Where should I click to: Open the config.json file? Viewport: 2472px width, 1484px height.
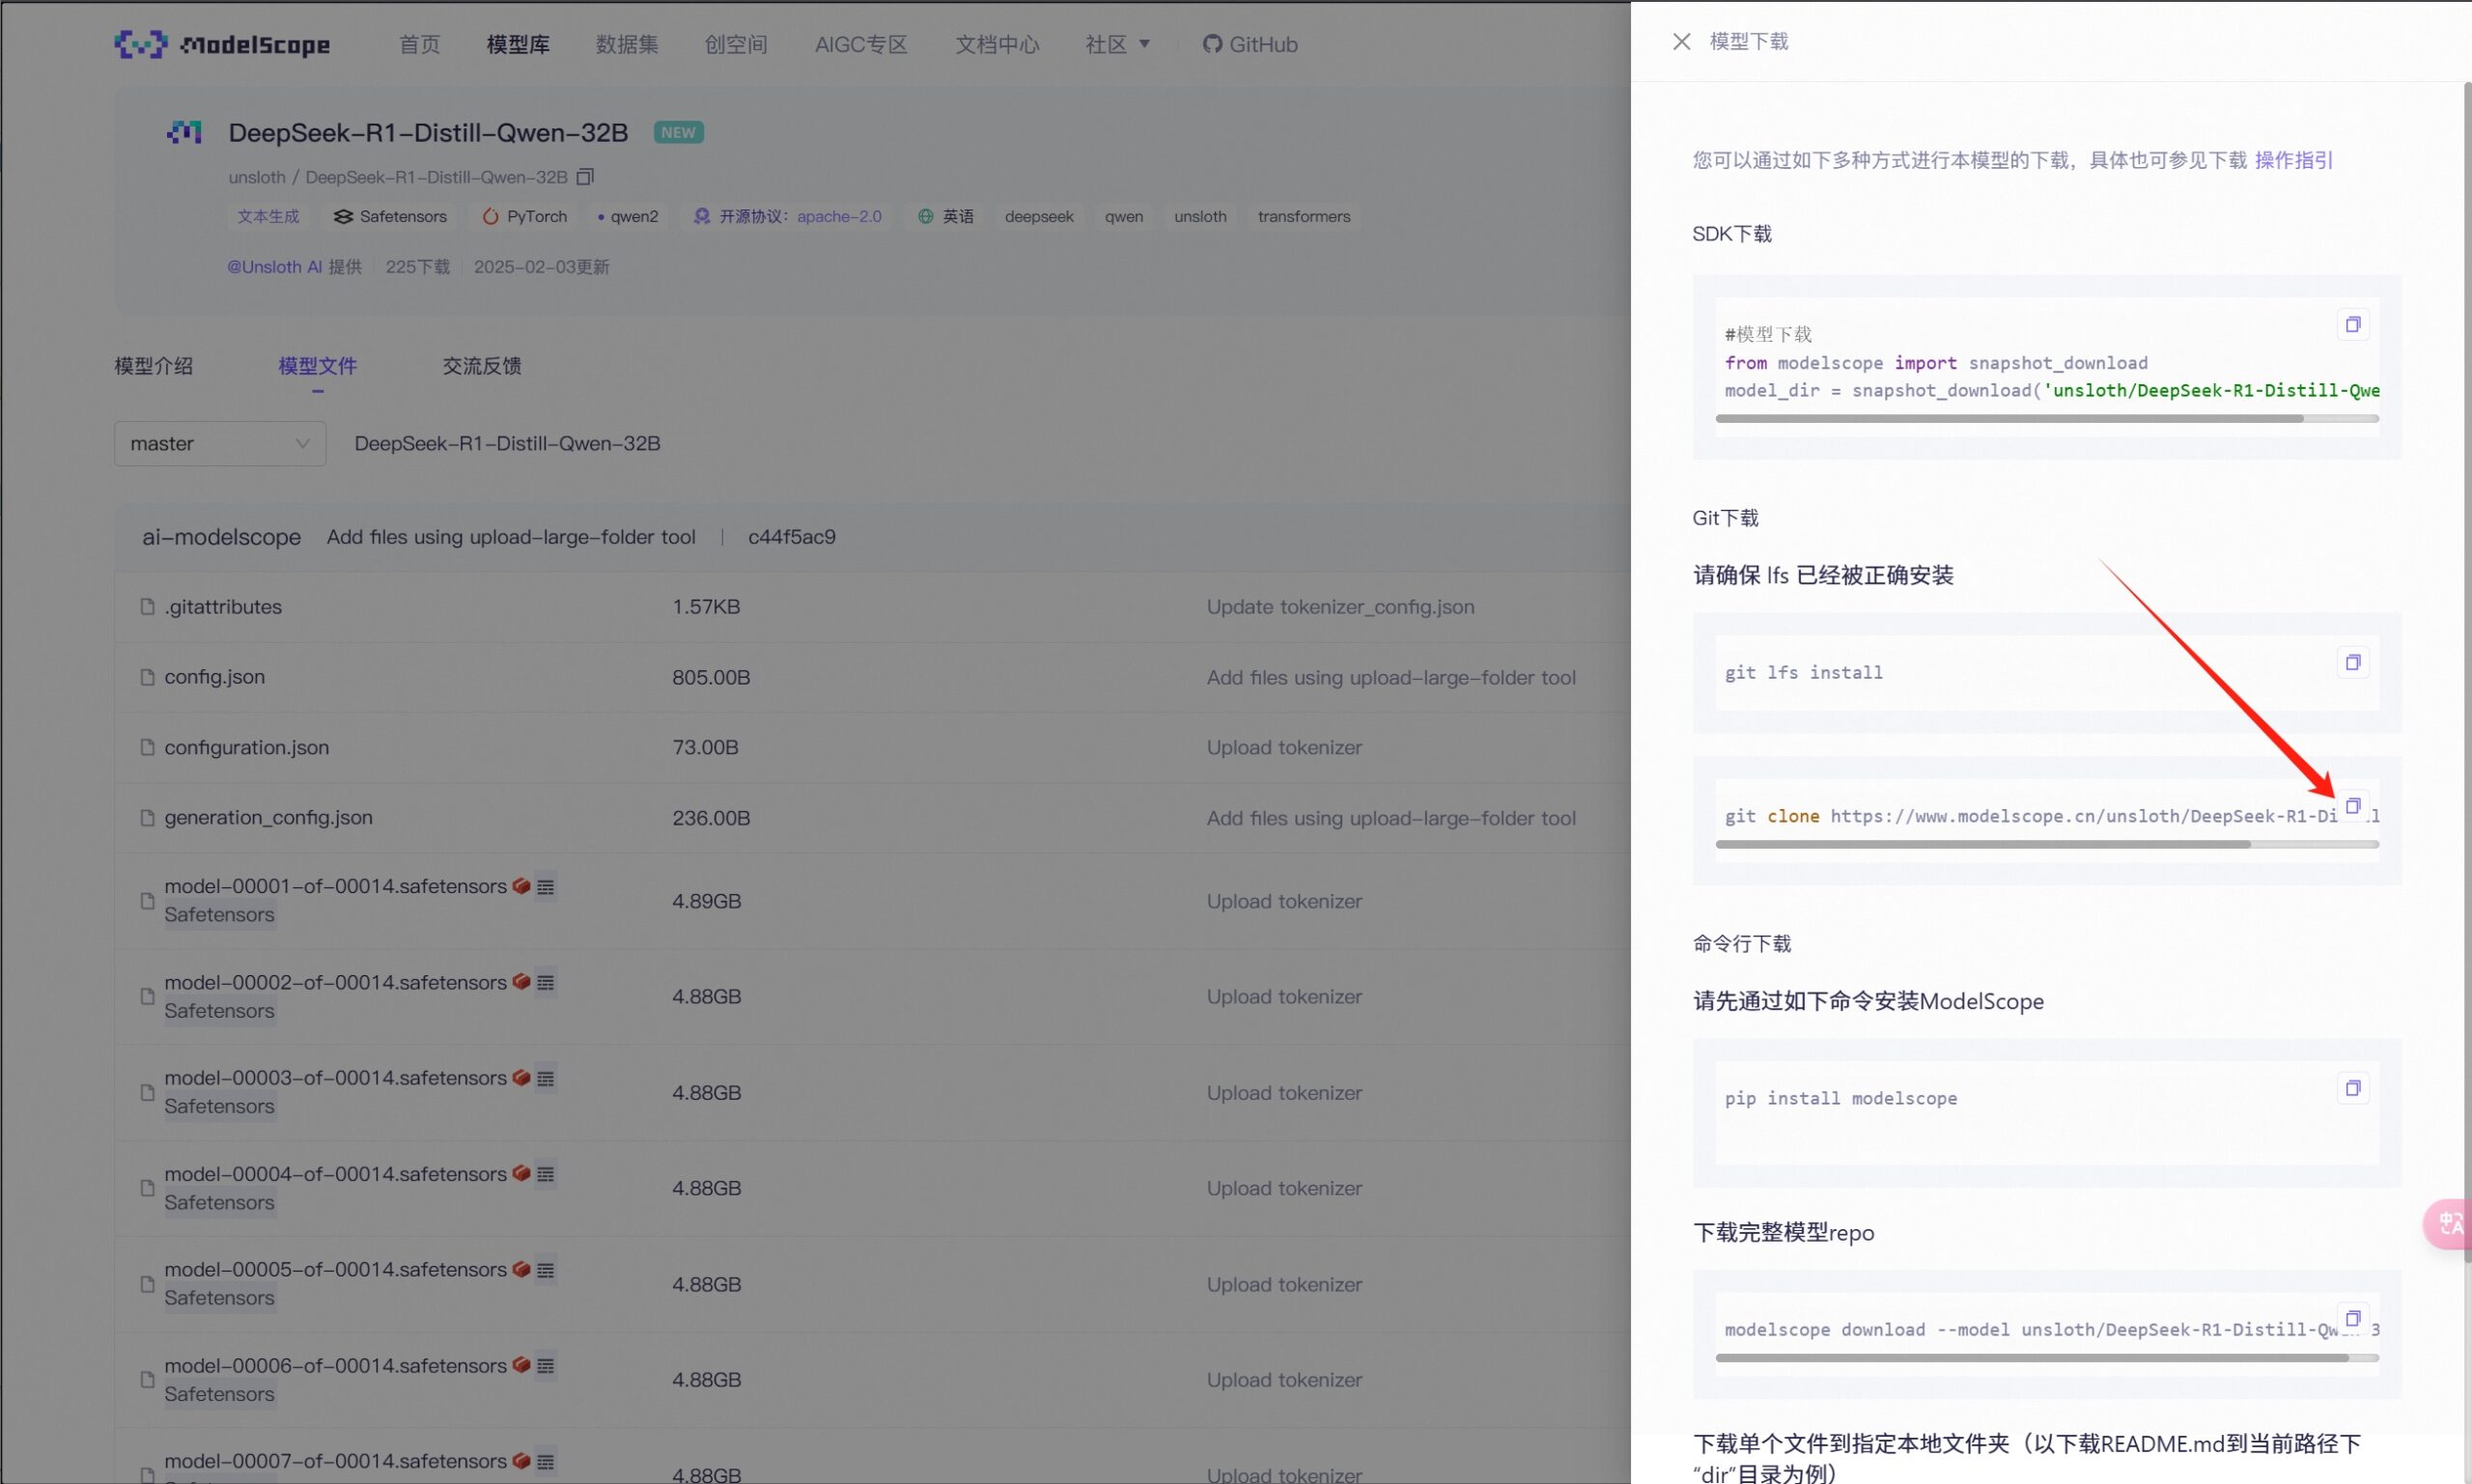point(215,677)
